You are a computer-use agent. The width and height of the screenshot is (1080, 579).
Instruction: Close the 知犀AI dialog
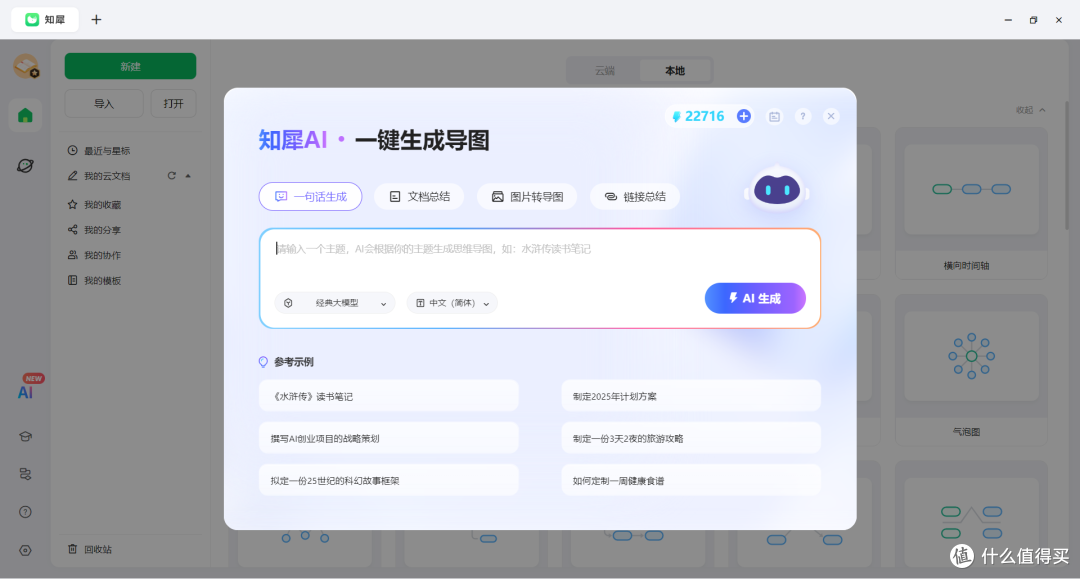tap(831, 116)
